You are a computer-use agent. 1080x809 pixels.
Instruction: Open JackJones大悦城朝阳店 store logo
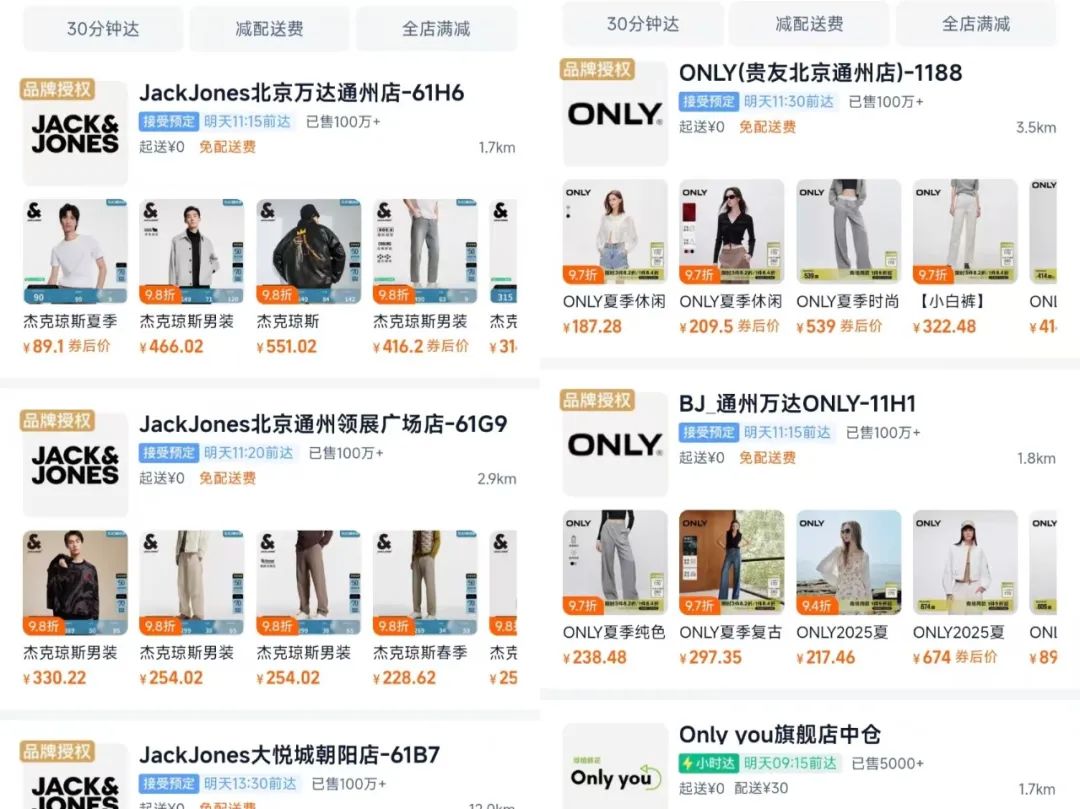(75, 777)
